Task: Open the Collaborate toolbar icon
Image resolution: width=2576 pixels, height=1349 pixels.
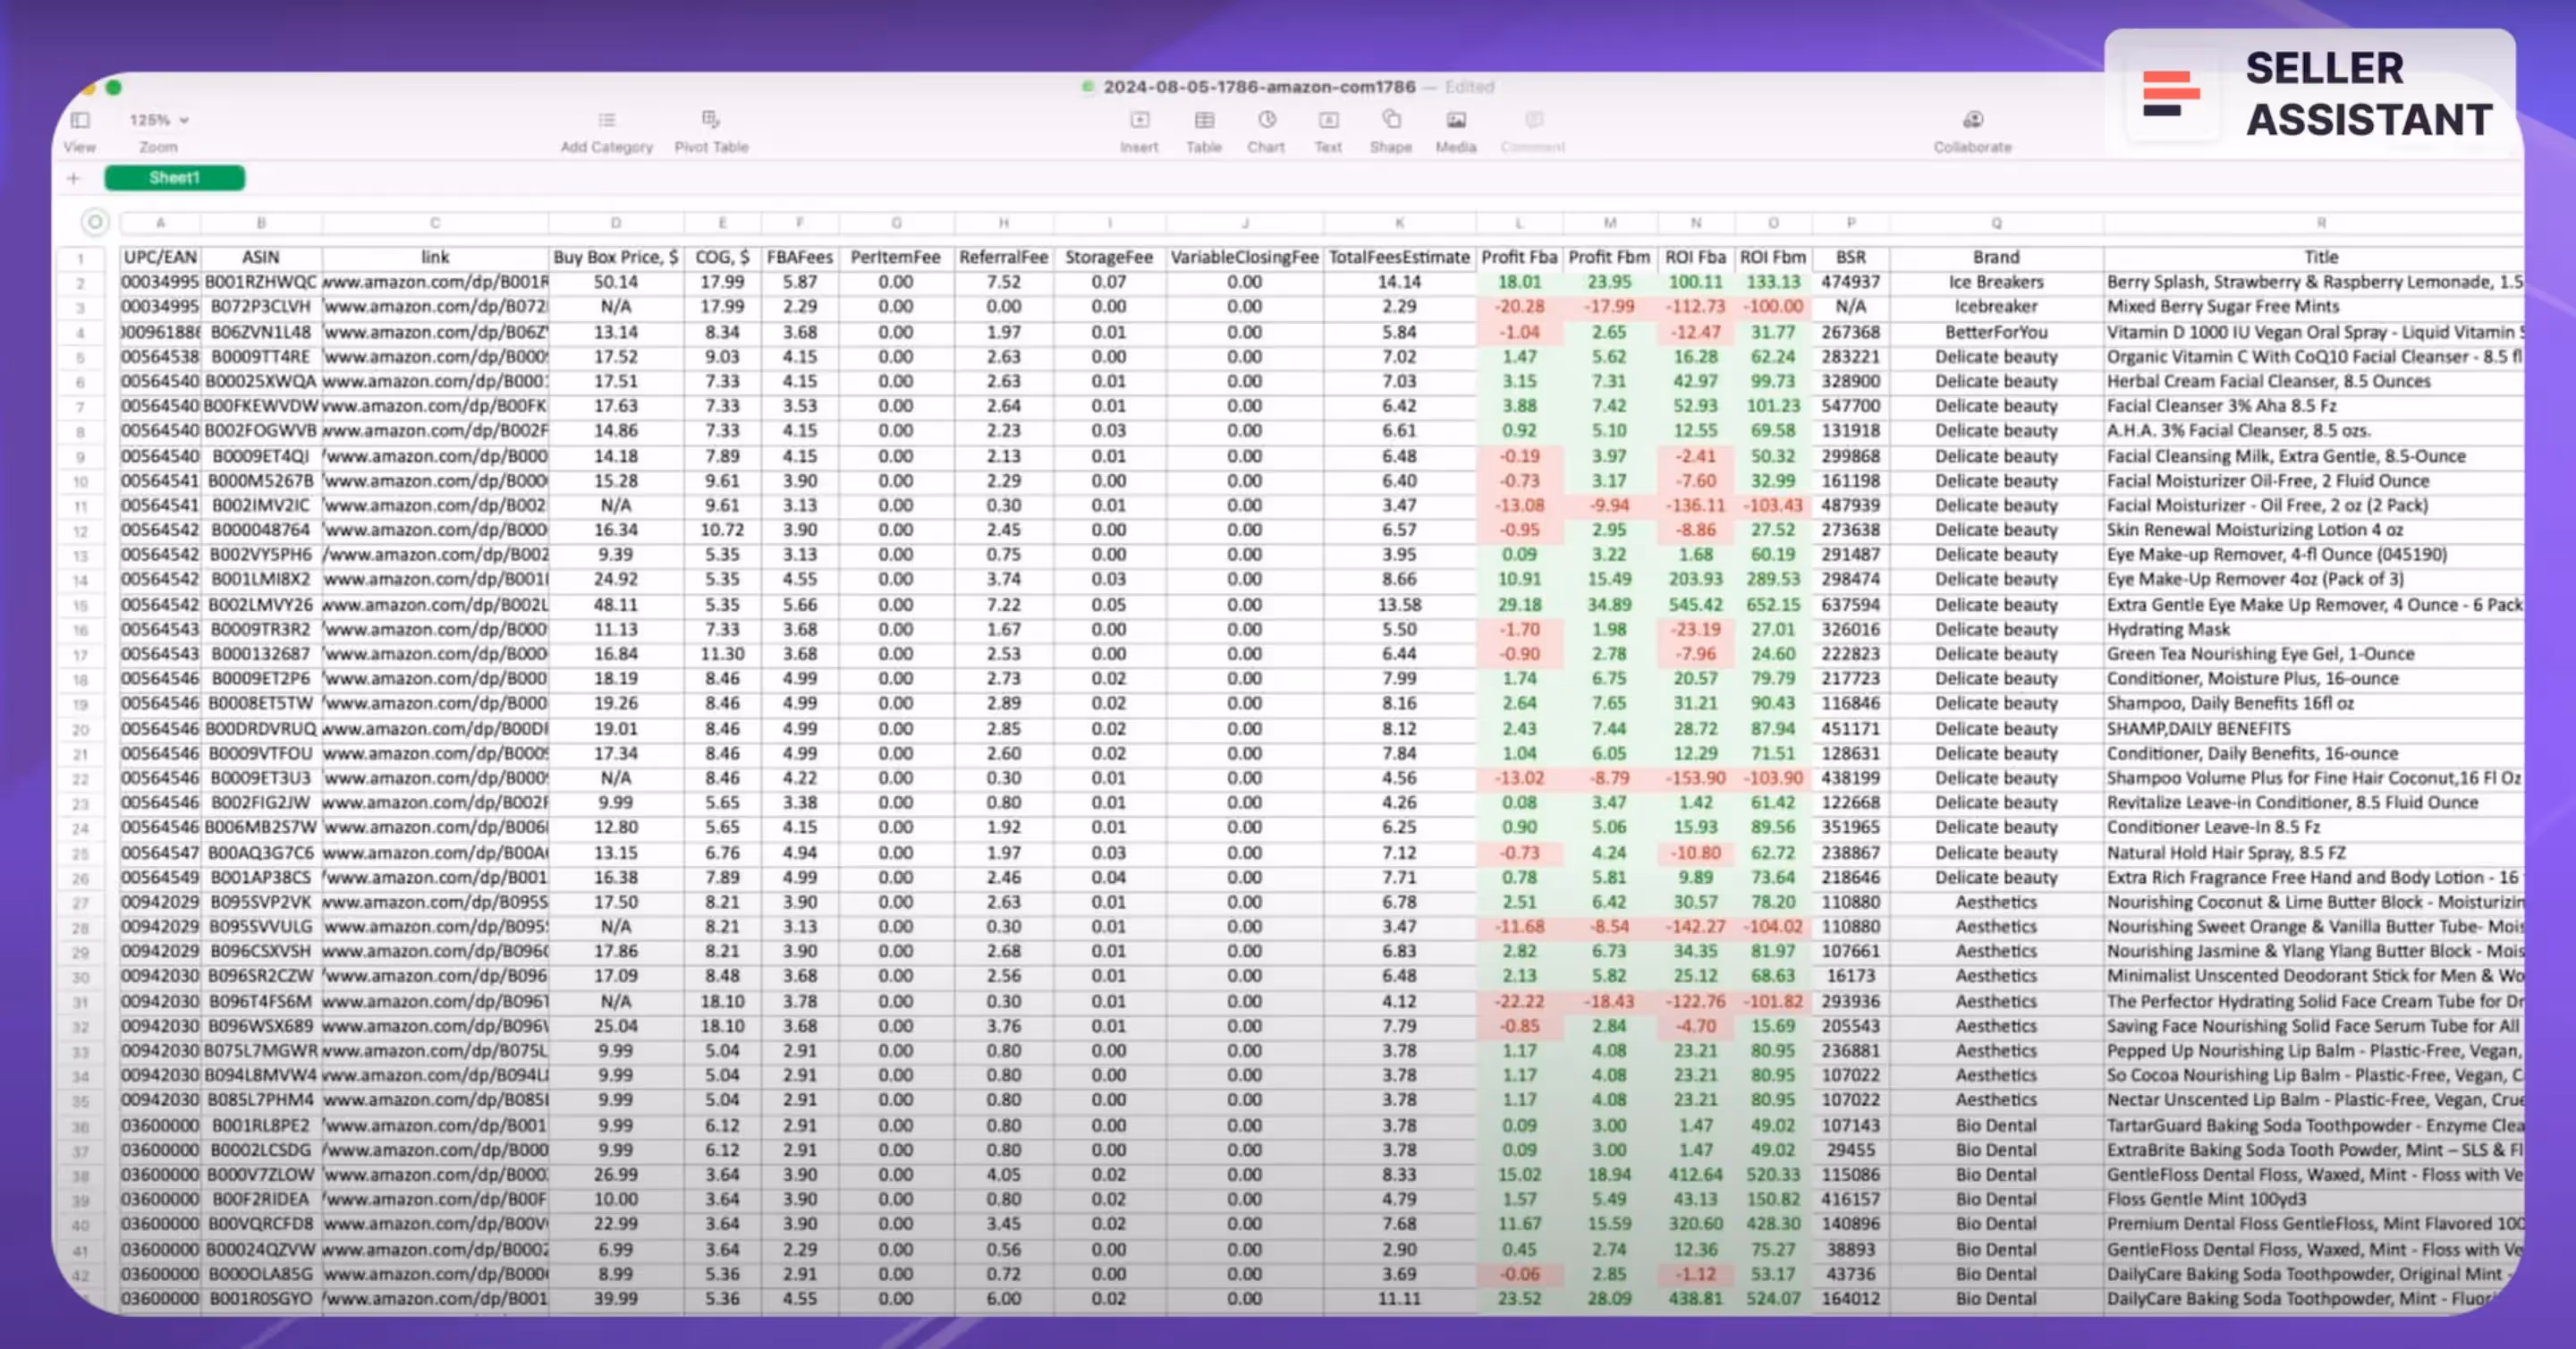Action: pos(1972,120)
